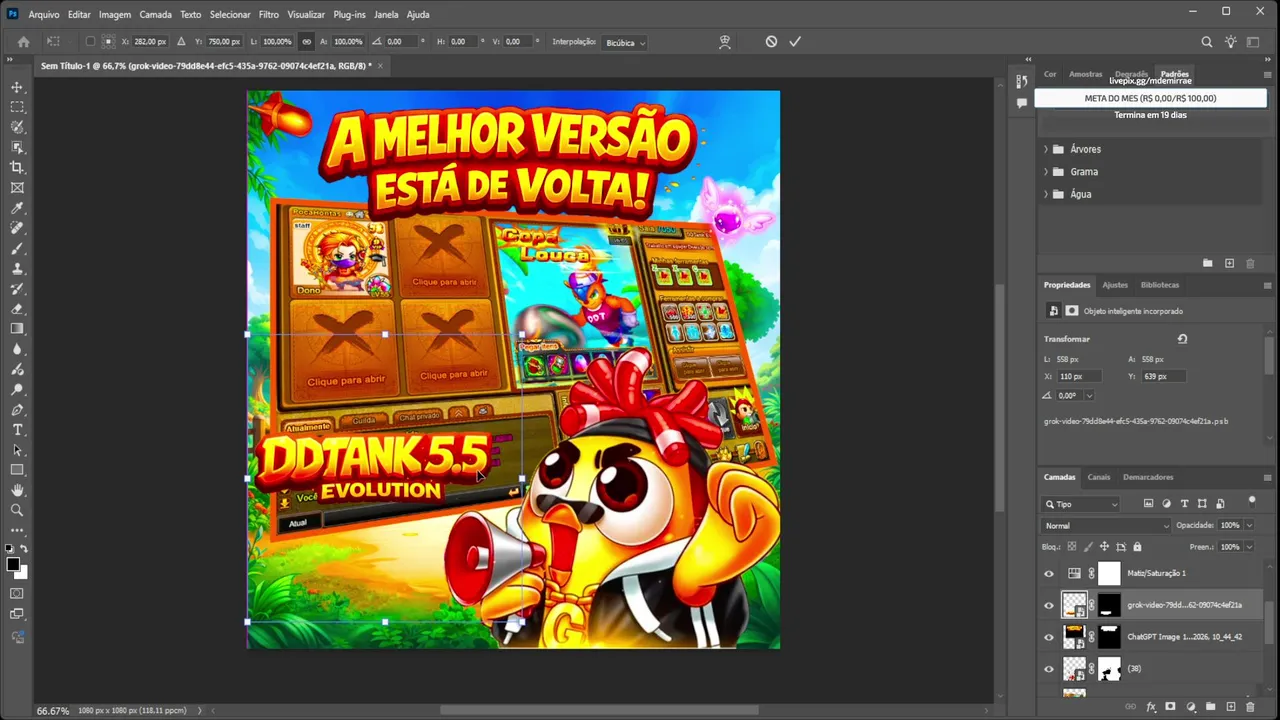
Task: Switch to the Demarcadores tab
Action: pyautogui.click(x=1148, y=477)
